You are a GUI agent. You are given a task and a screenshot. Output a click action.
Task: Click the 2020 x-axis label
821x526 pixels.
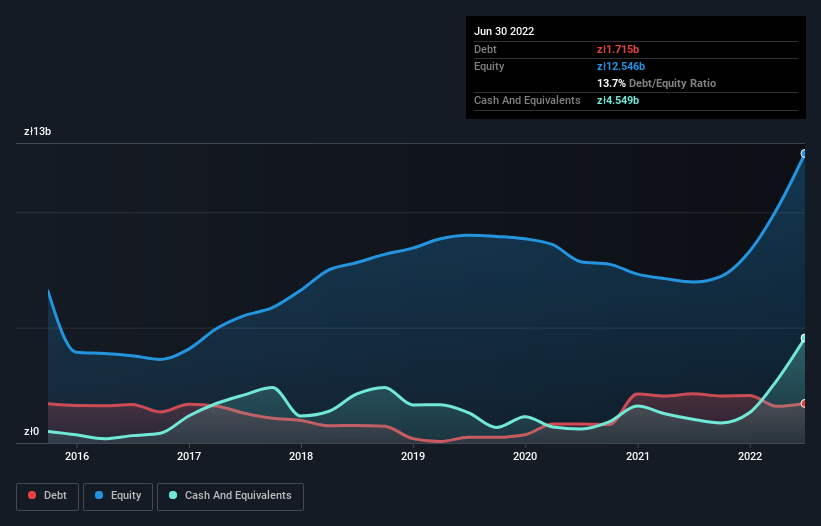click(525, 456)
